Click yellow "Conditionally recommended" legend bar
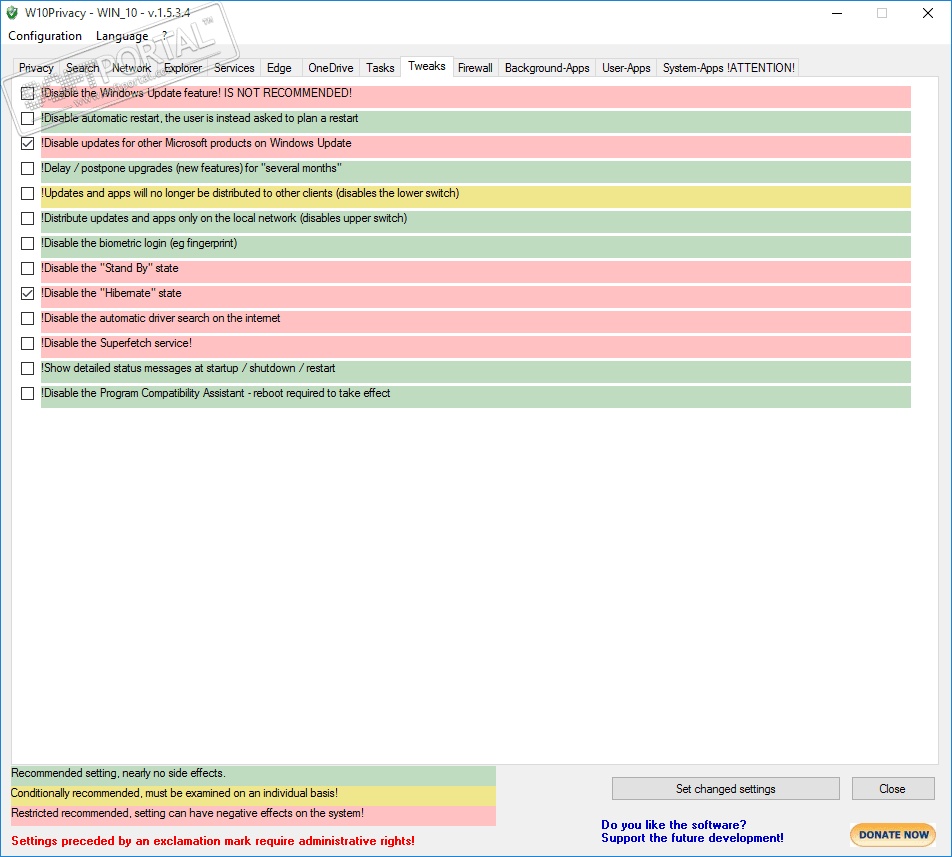The width and height of the screenshot is (952, 857). 253,796
